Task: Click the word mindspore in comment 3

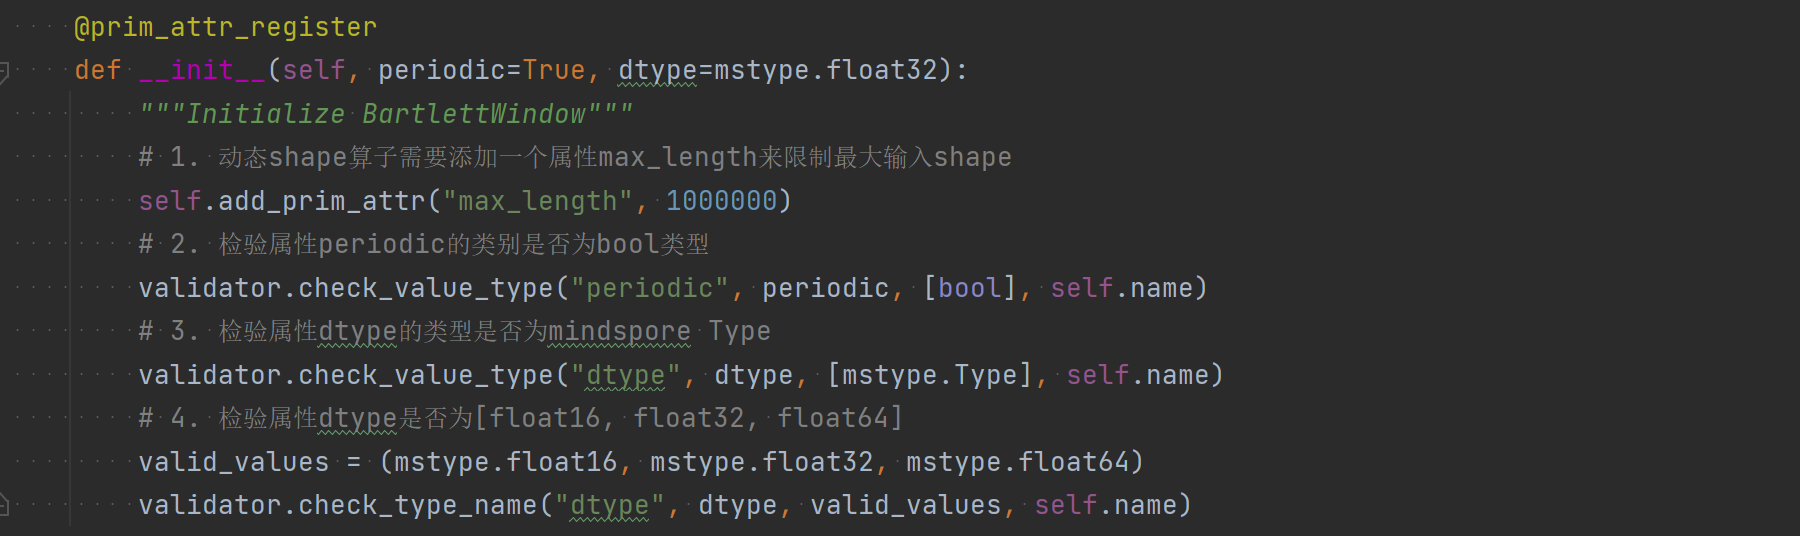Action: tap(619, 331)
